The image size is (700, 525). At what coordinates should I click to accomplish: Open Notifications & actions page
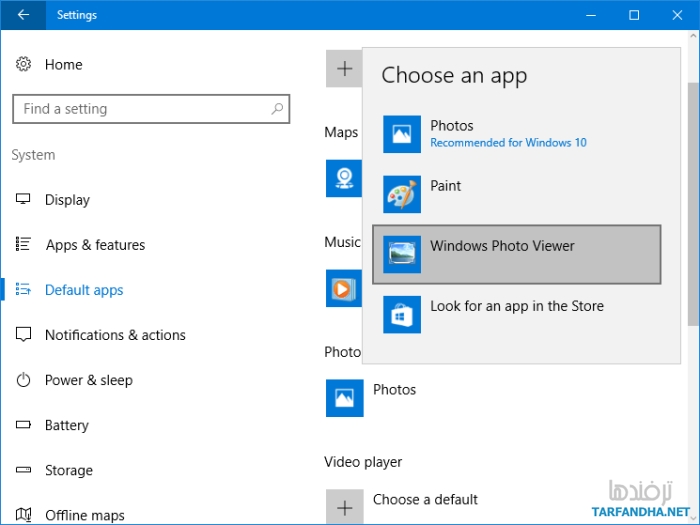point(115,335)
